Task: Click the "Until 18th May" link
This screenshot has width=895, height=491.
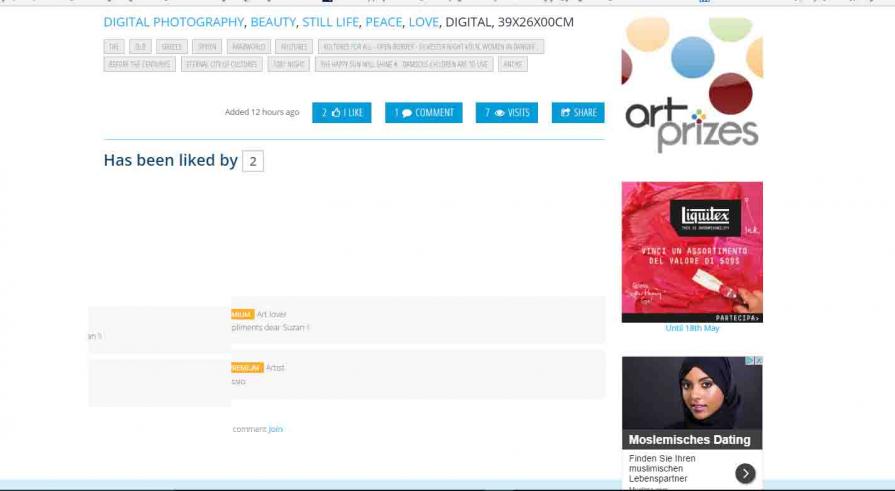Action: (692, 329)
